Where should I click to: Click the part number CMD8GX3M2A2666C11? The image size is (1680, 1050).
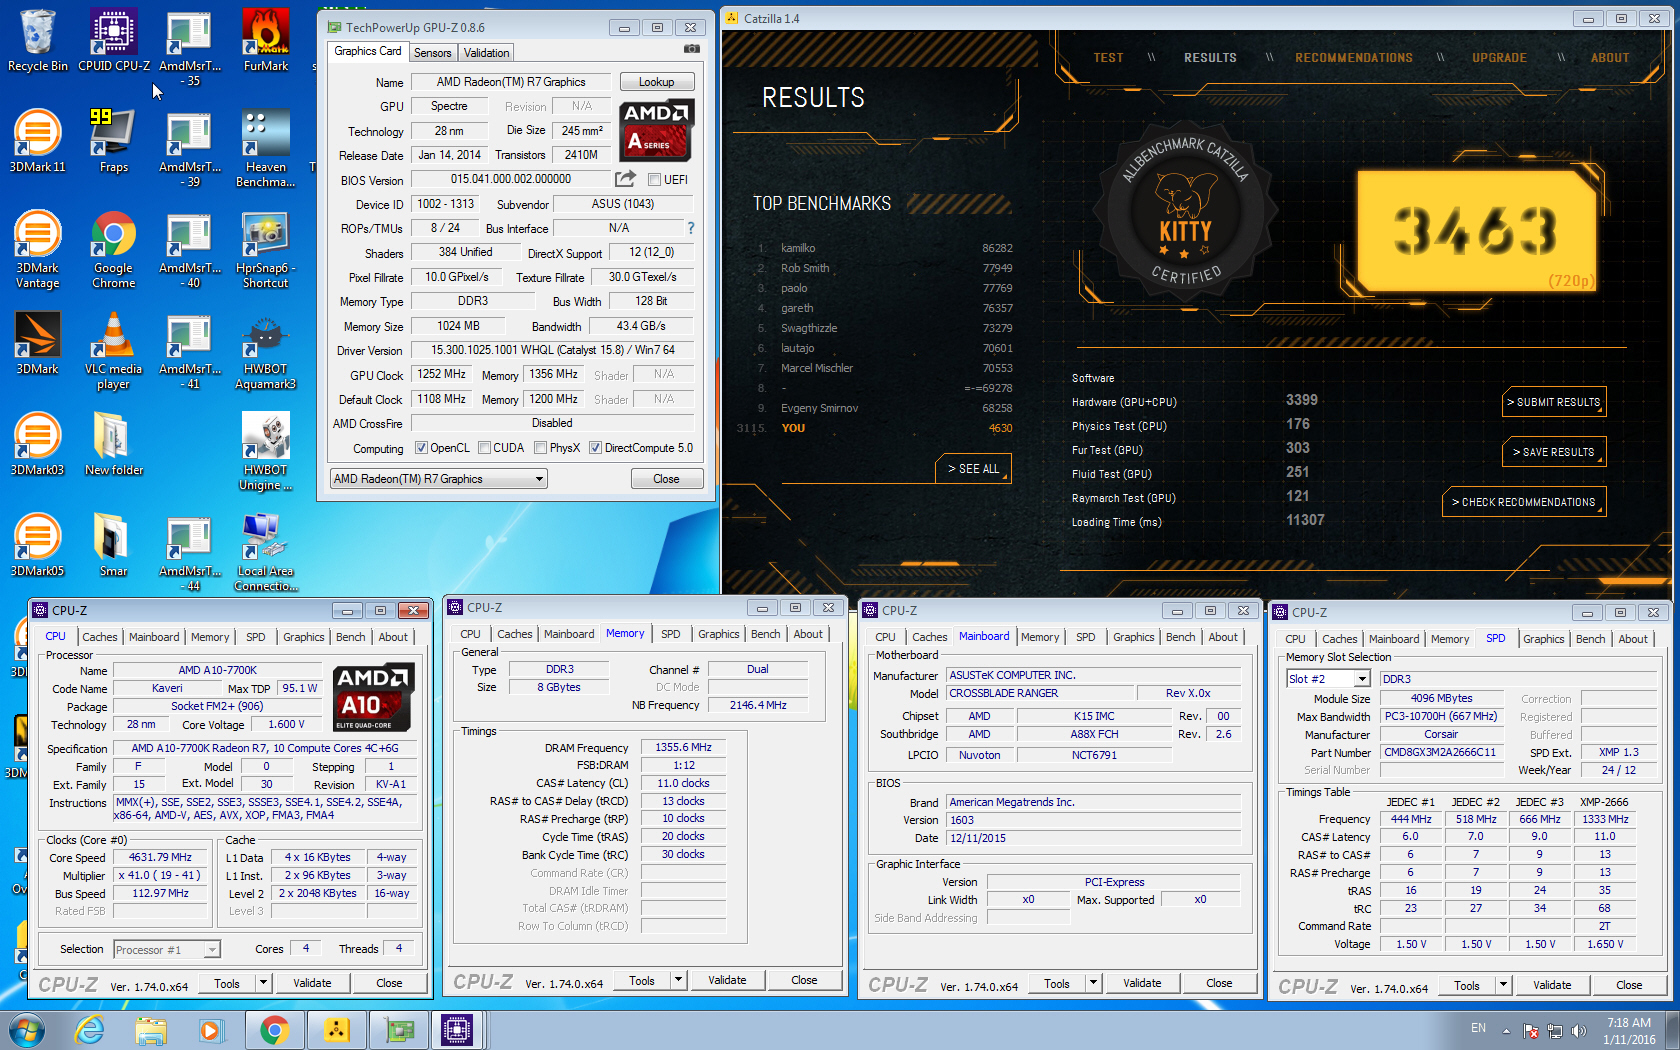[1441, 752]
